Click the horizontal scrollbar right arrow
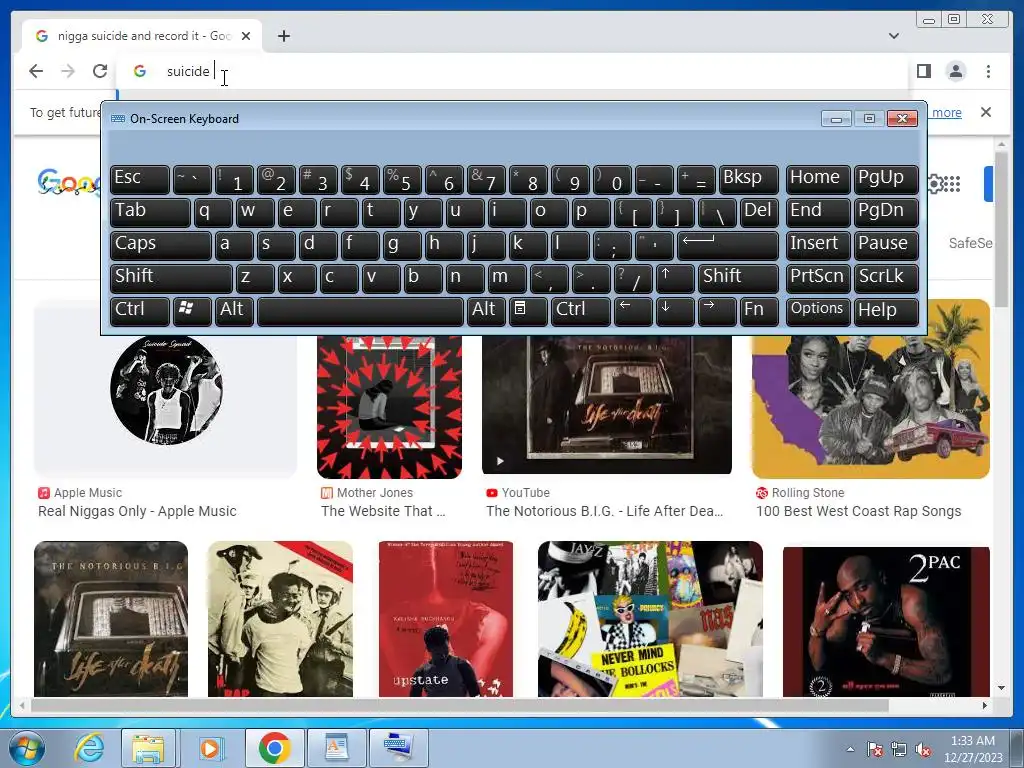1024x768 pixels. [x=984, y=705]
